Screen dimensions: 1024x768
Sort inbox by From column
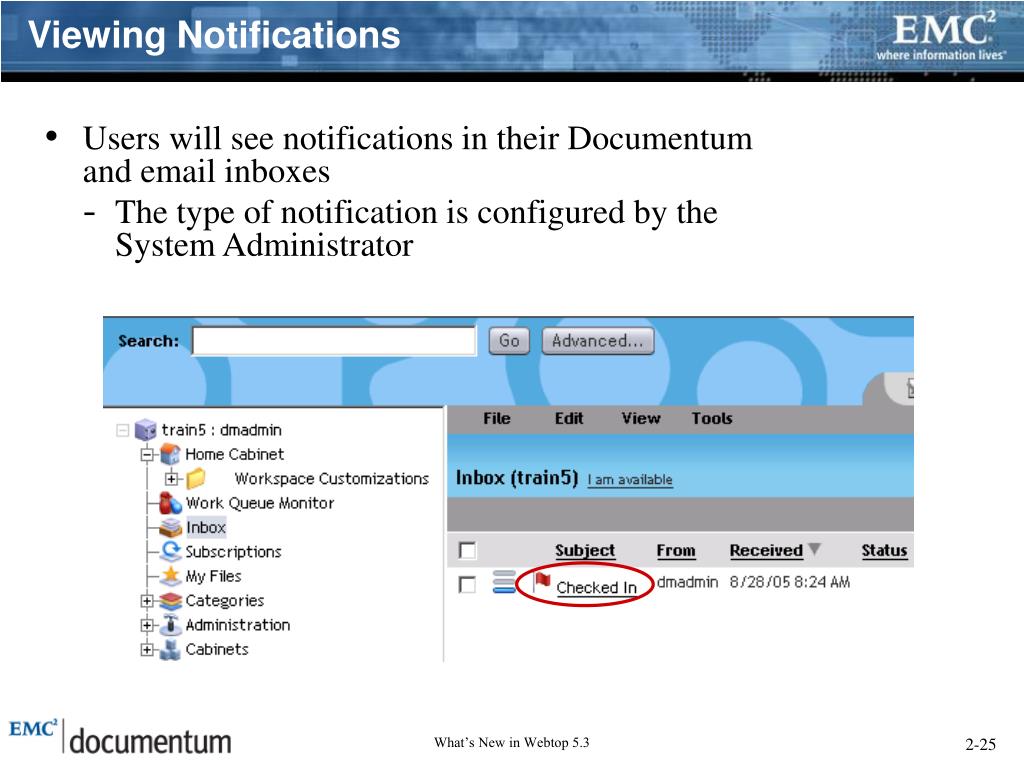coord(676,551)
